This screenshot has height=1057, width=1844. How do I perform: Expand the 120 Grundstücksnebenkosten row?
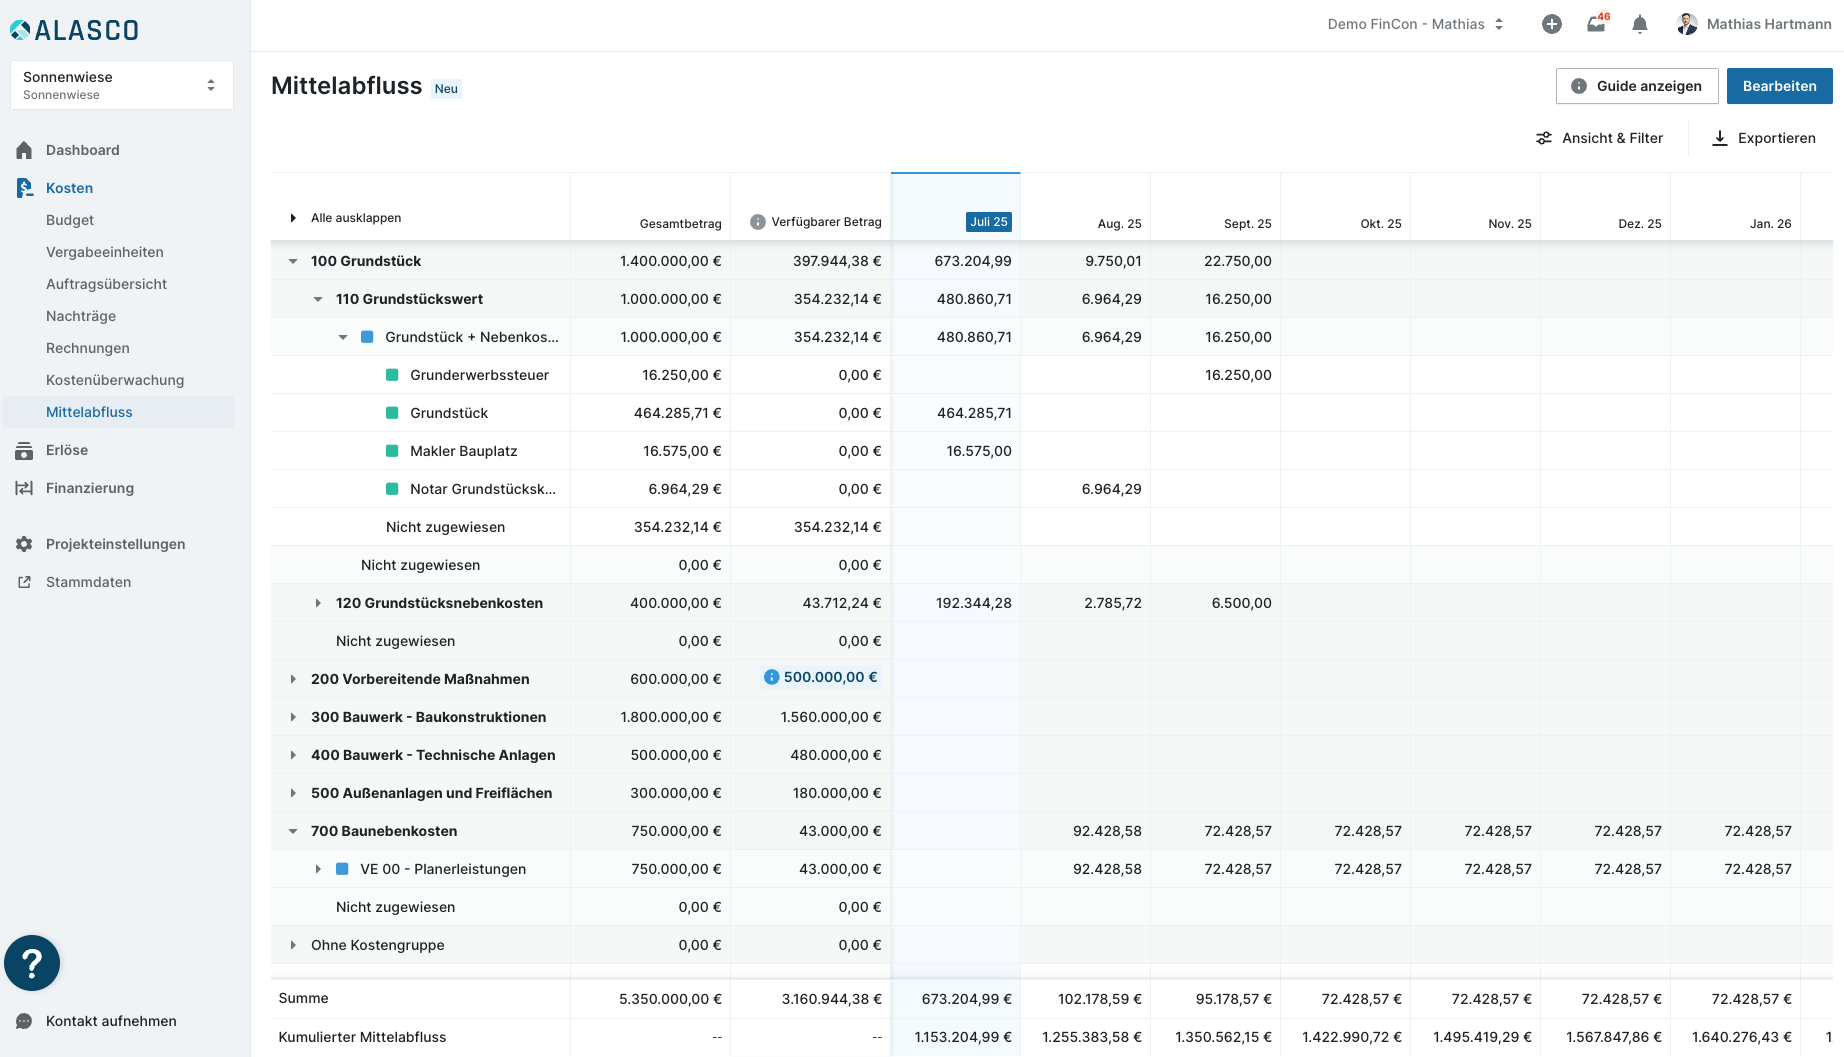318,603
